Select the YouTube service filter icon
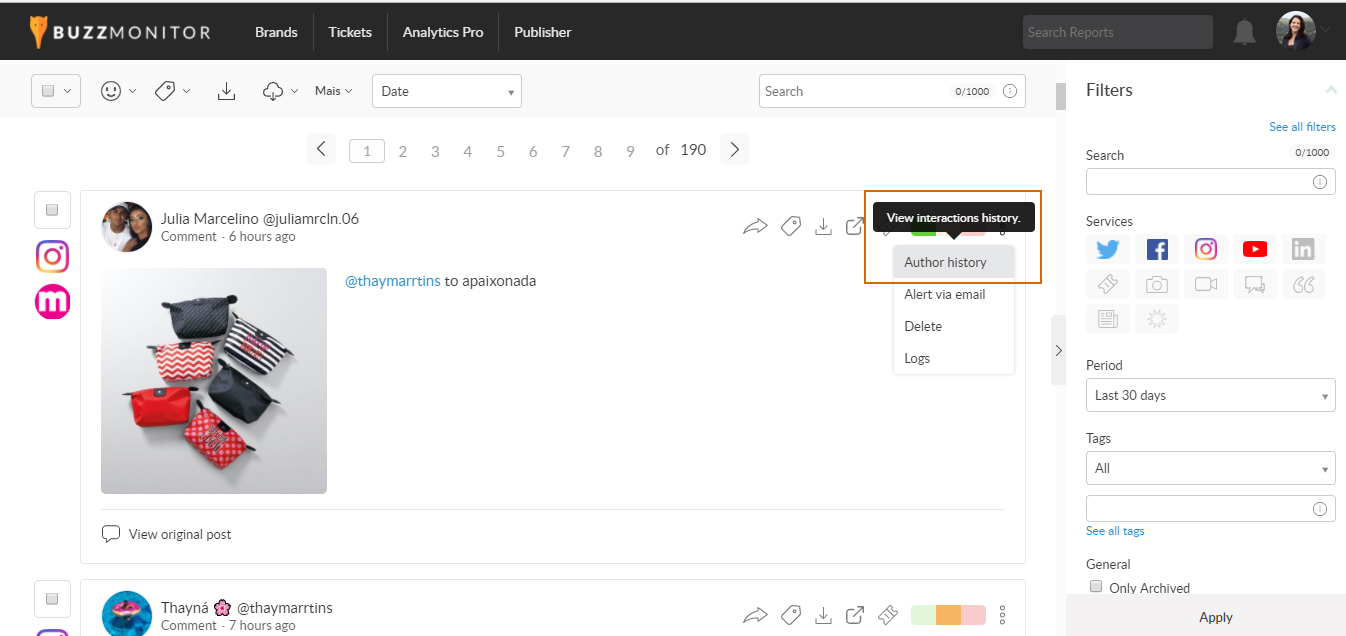 pos(1255,250)
